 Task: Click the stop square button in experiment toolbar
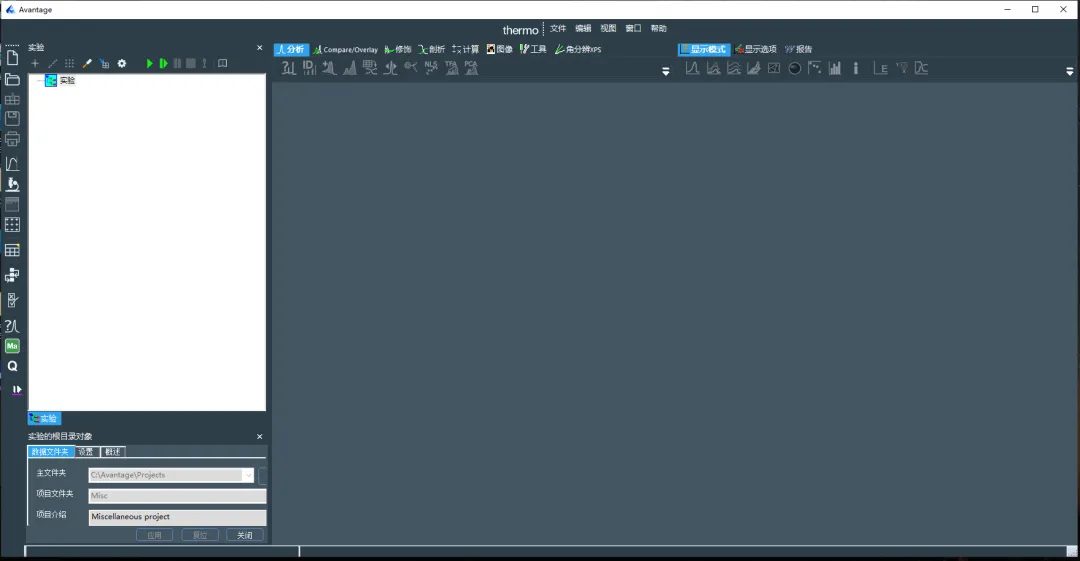tap(191, 63)
